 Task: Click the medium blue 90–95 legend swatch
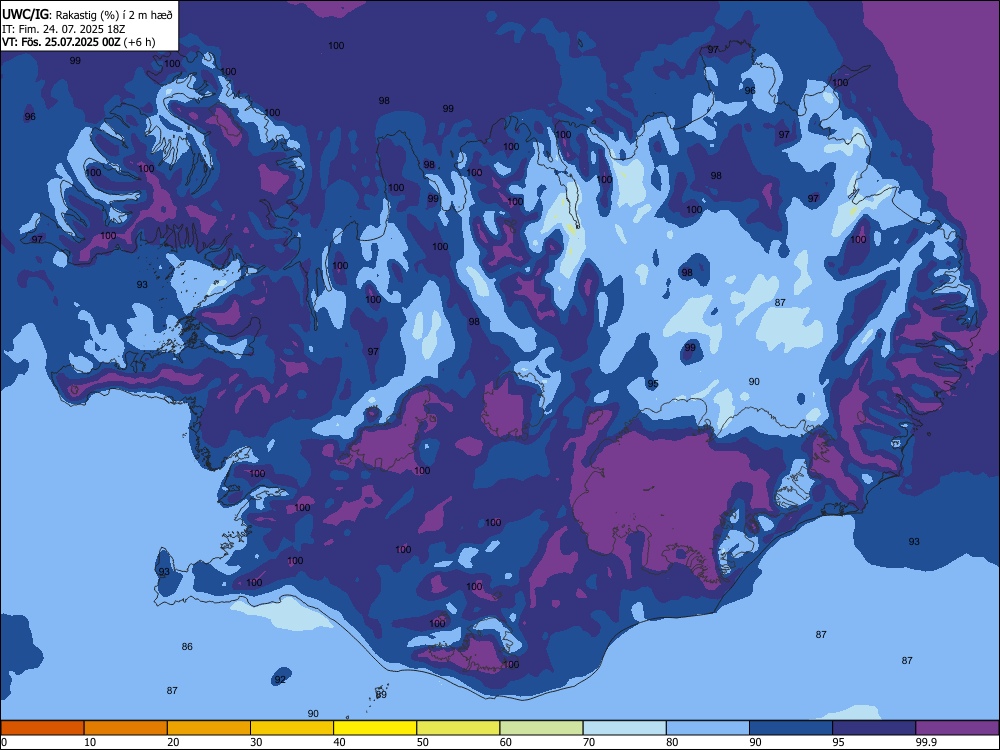[x=791, y=728]
